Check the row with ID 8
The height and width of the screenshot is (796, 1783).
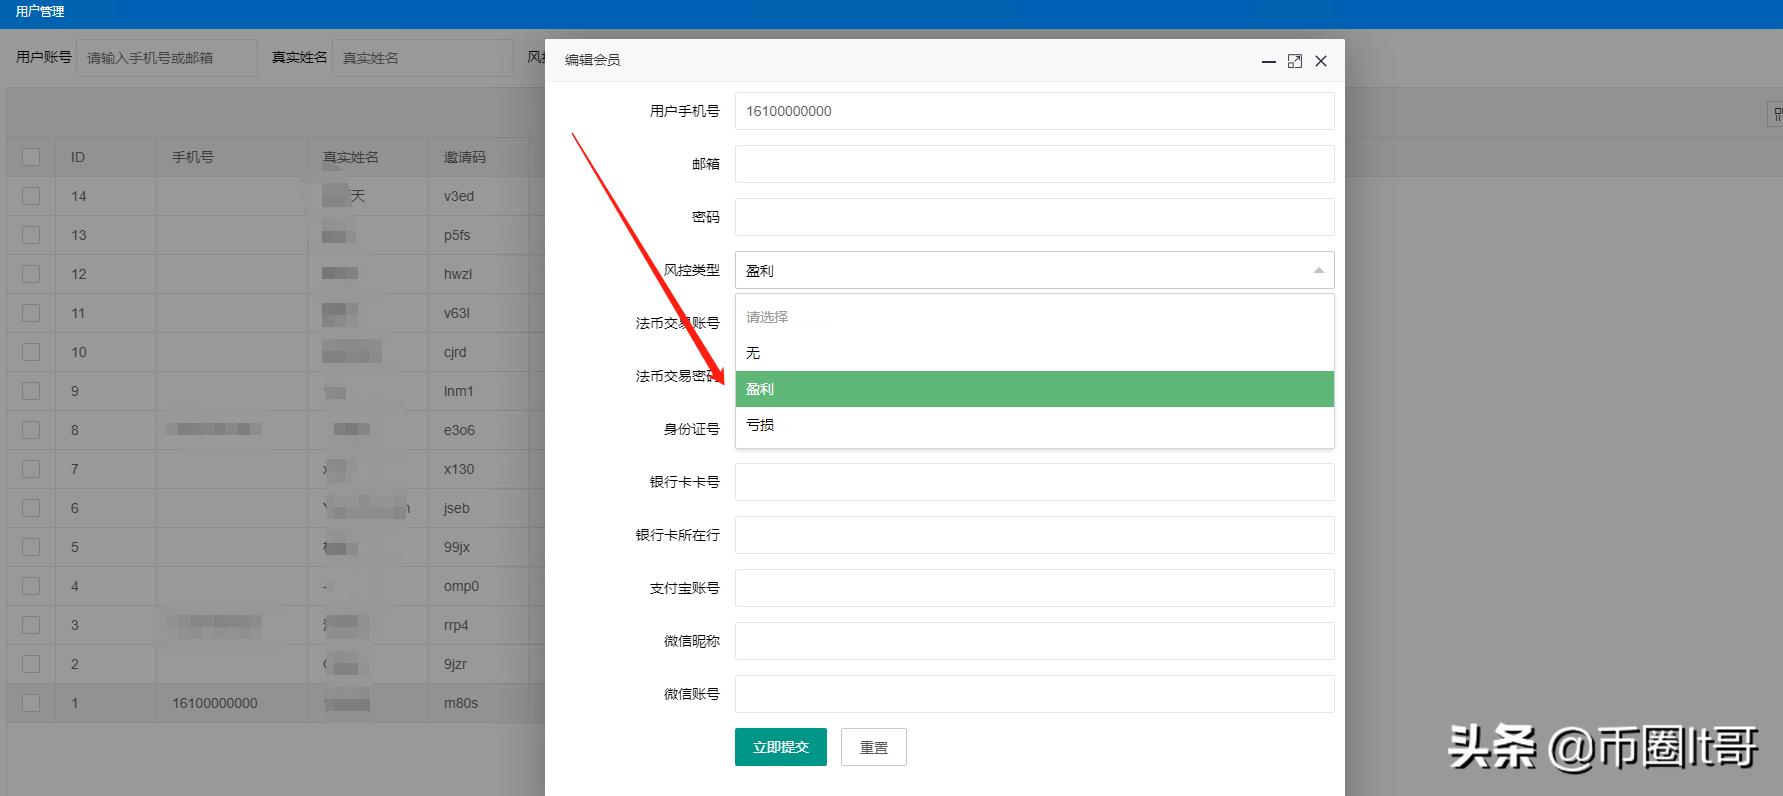[31, 430]
